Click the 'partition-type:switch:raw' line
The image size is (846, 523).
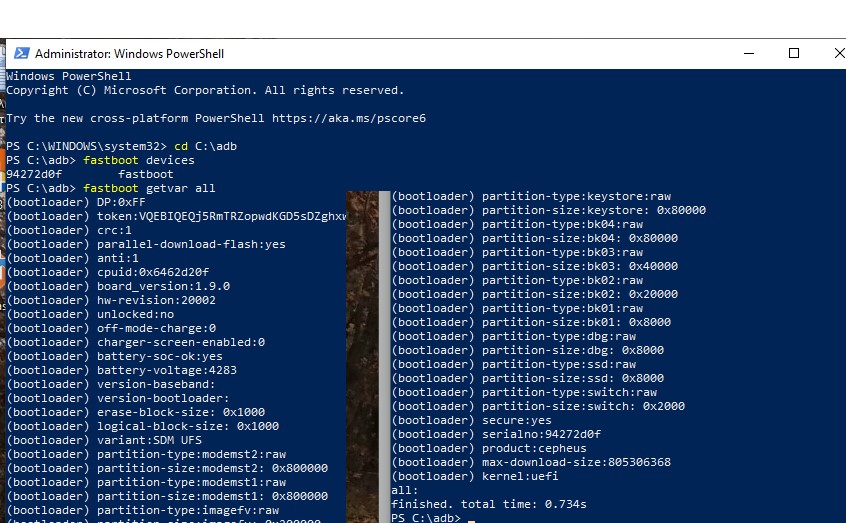[x=524, y=393]
